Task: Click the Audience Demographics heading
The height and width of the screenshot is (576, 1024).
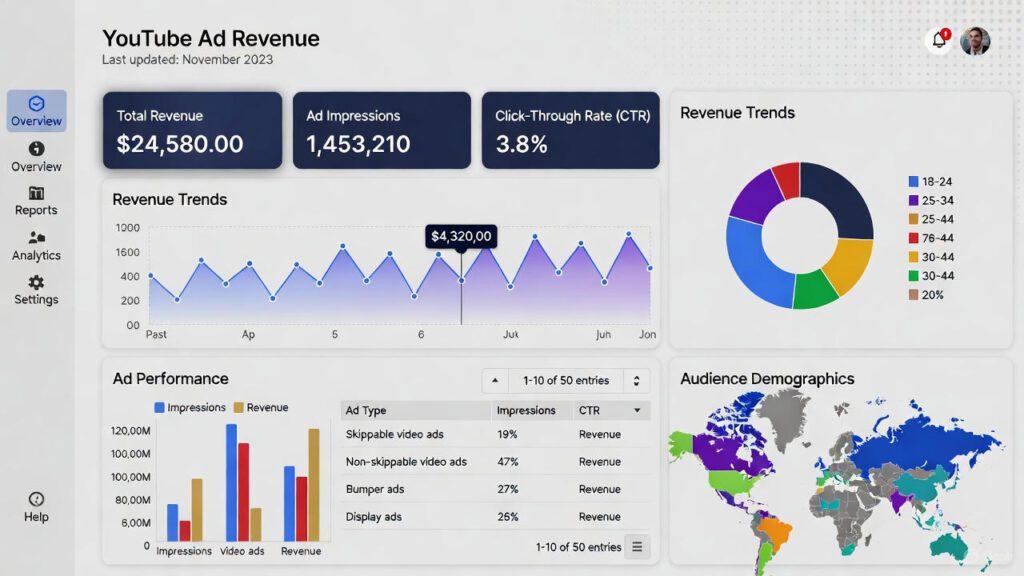Action: tap(767, 379)
